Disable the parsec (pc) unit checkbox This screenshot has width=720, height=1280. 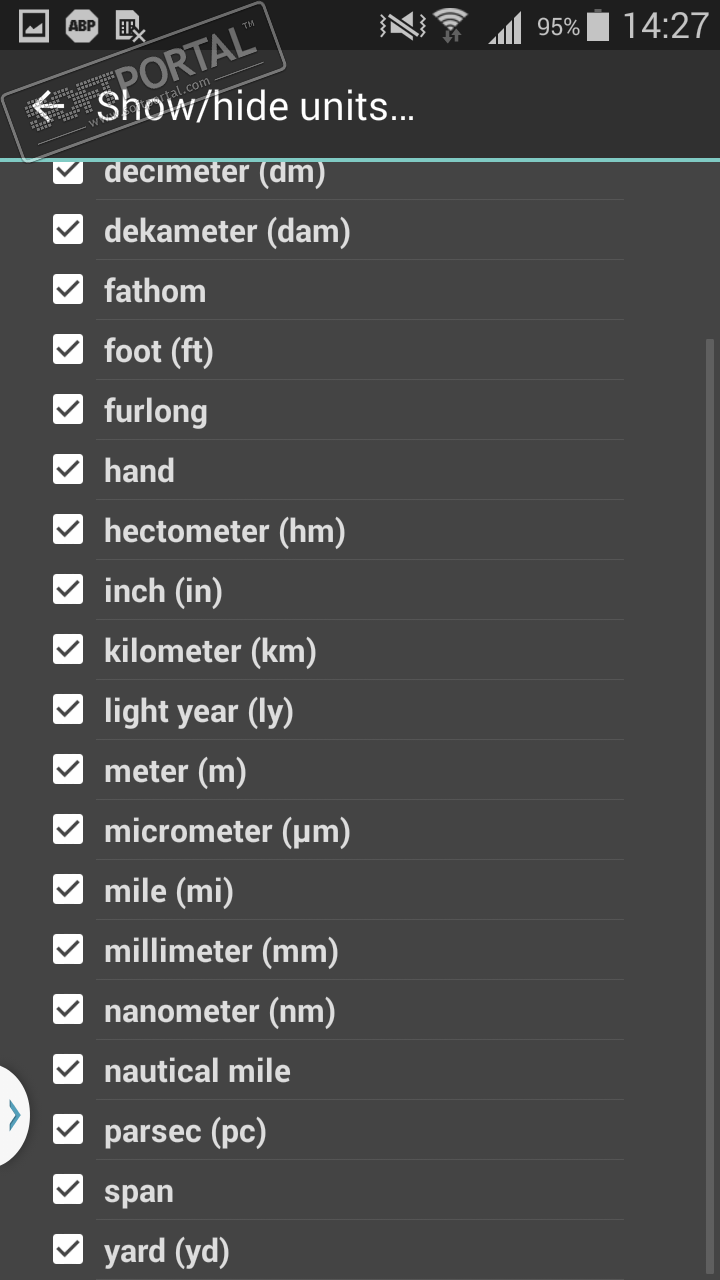click(68, 1130)
